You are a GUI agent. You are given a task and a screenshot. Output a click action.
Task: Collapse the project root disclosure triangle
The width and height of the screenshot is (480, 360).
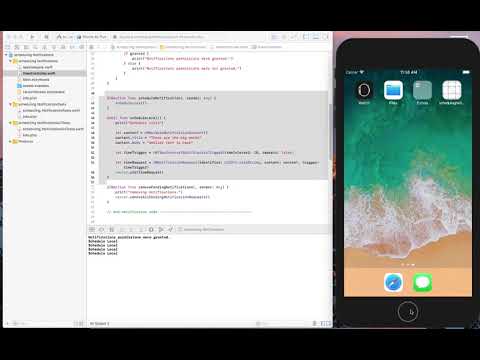pyautogui.click(x=6, y=55)
